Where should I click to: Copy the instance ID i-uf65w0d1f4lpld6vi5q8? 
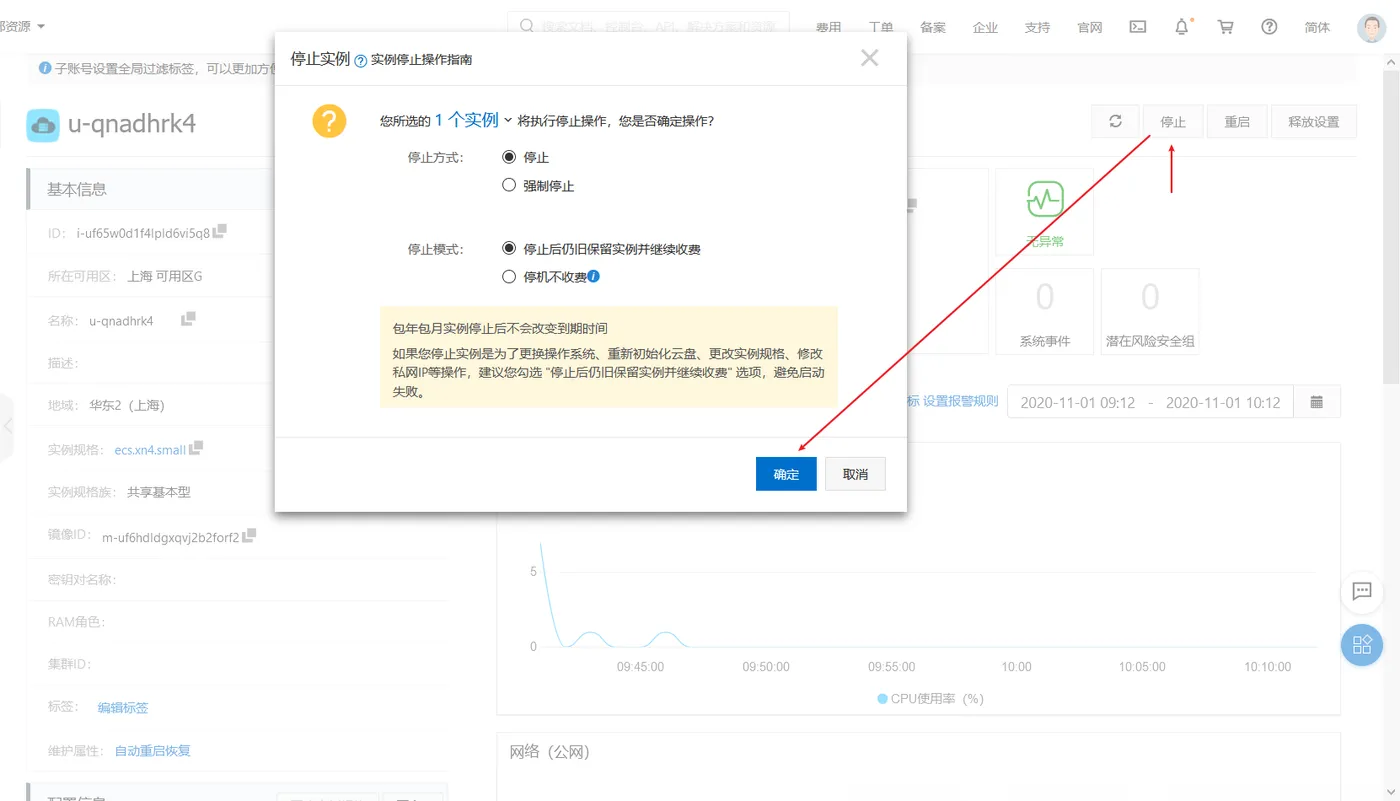[x=220, y=231]
